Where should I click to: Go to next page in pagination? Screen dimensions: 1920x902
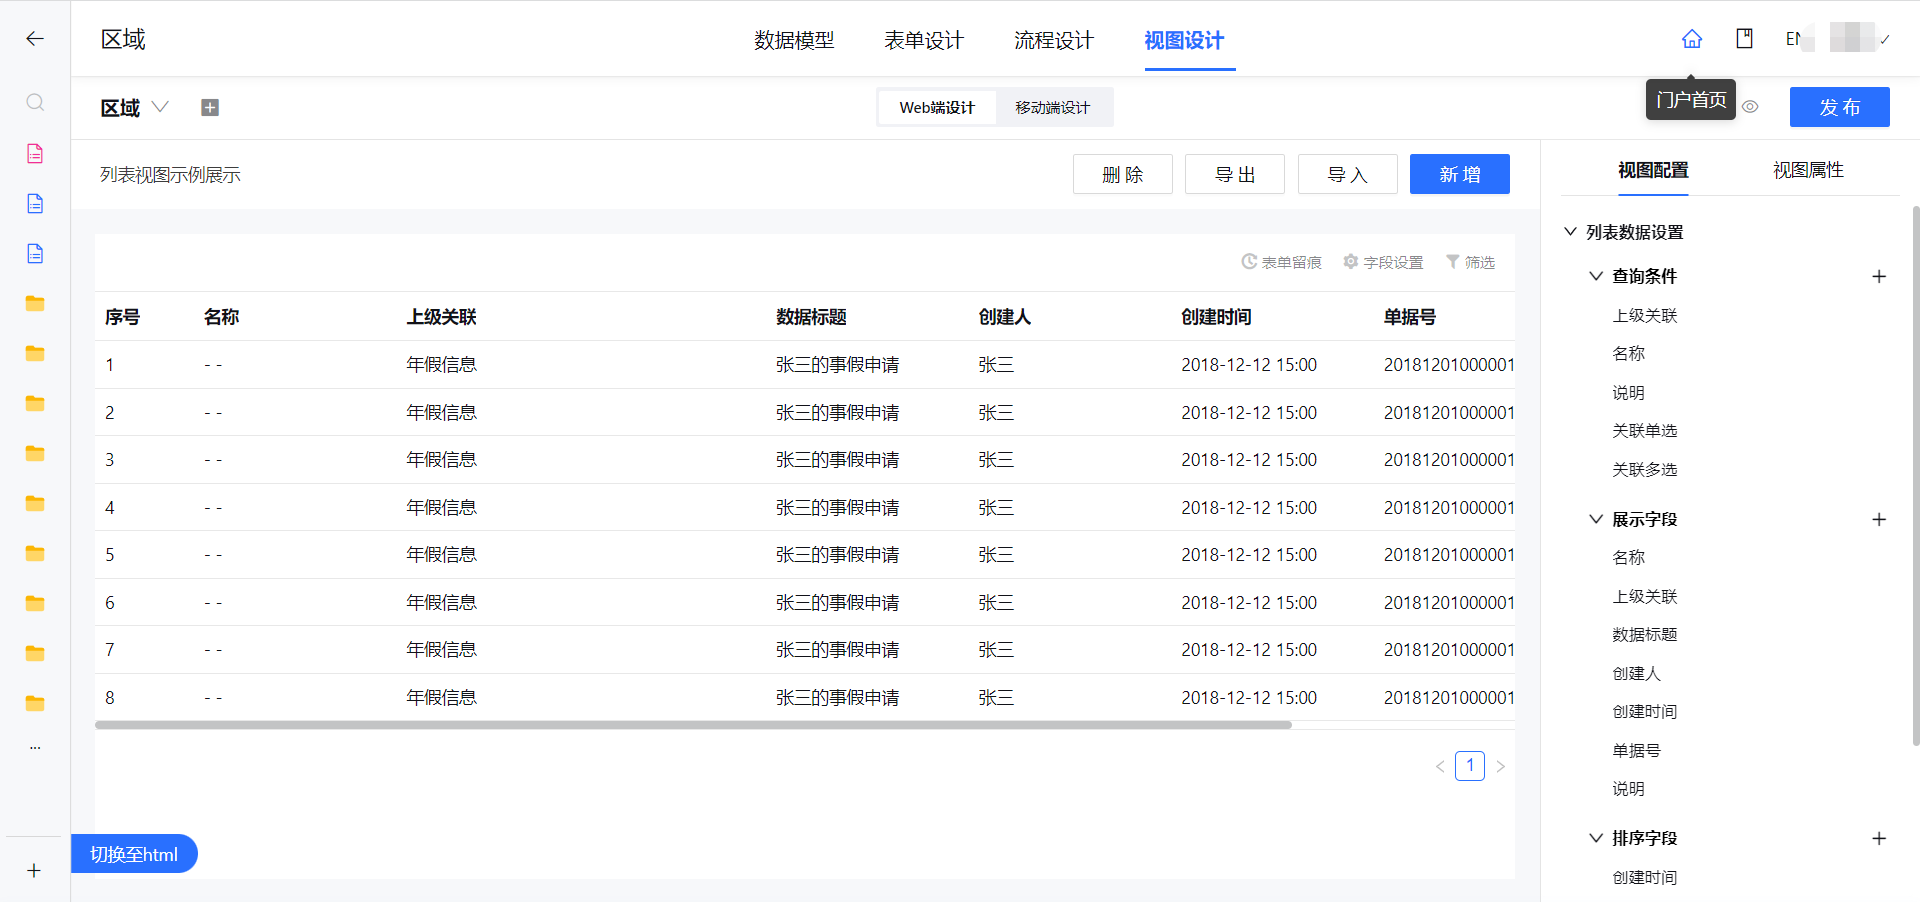pos(1500,766)
